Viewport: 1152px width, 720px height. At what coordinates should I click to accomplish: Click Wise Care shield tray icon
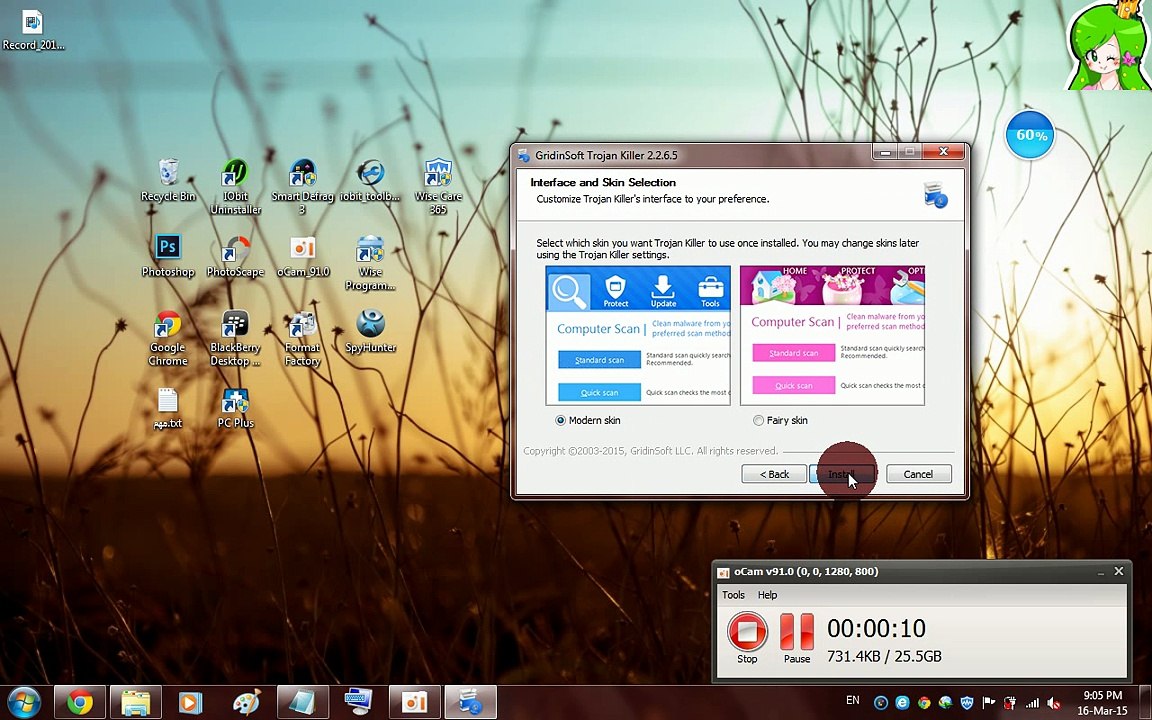tap(967, 703)
